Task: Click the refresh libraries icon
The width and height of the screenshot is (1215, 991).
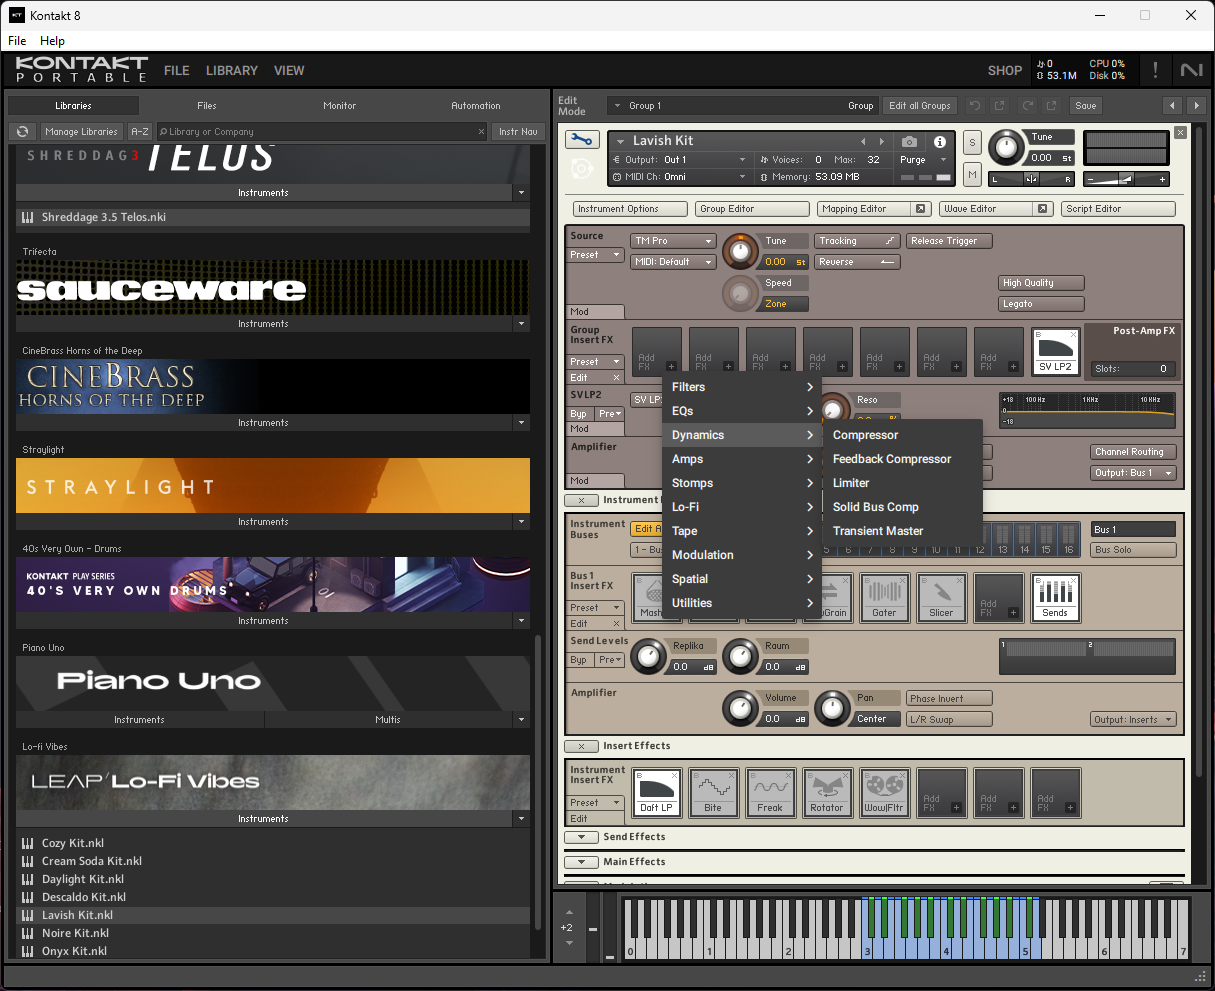Action: click(22, 131)
